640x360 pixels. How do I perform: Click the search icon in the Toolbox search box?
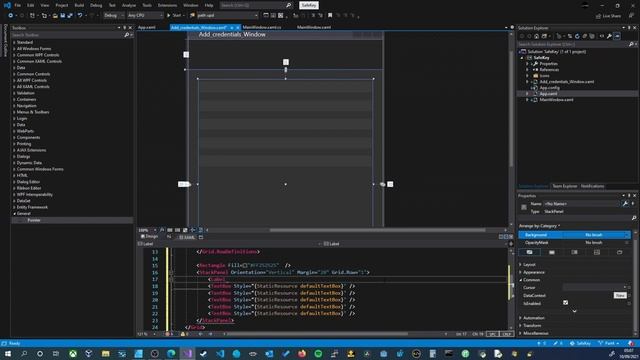(x=127, y=35)
